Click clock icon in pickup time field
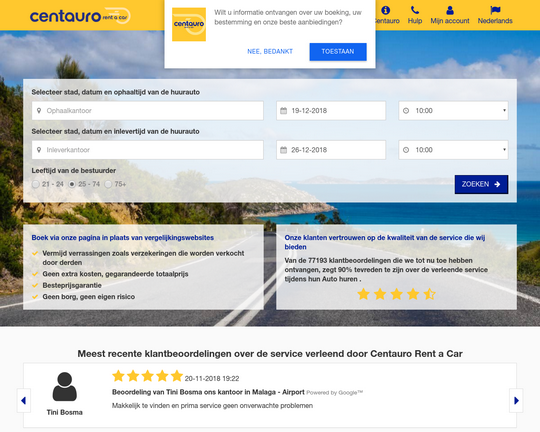The height and width of the screenshot is (432, 540). pos(406,111)
